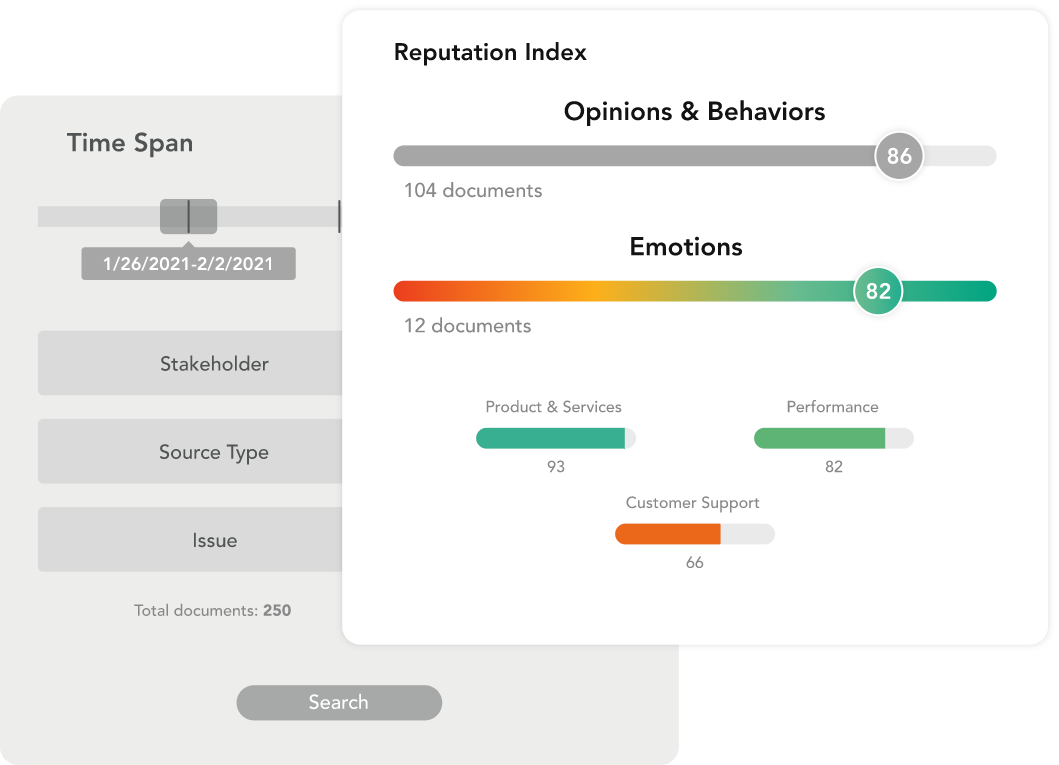
Task: Click the Product & Services progress bar
Action: (556, 438)
